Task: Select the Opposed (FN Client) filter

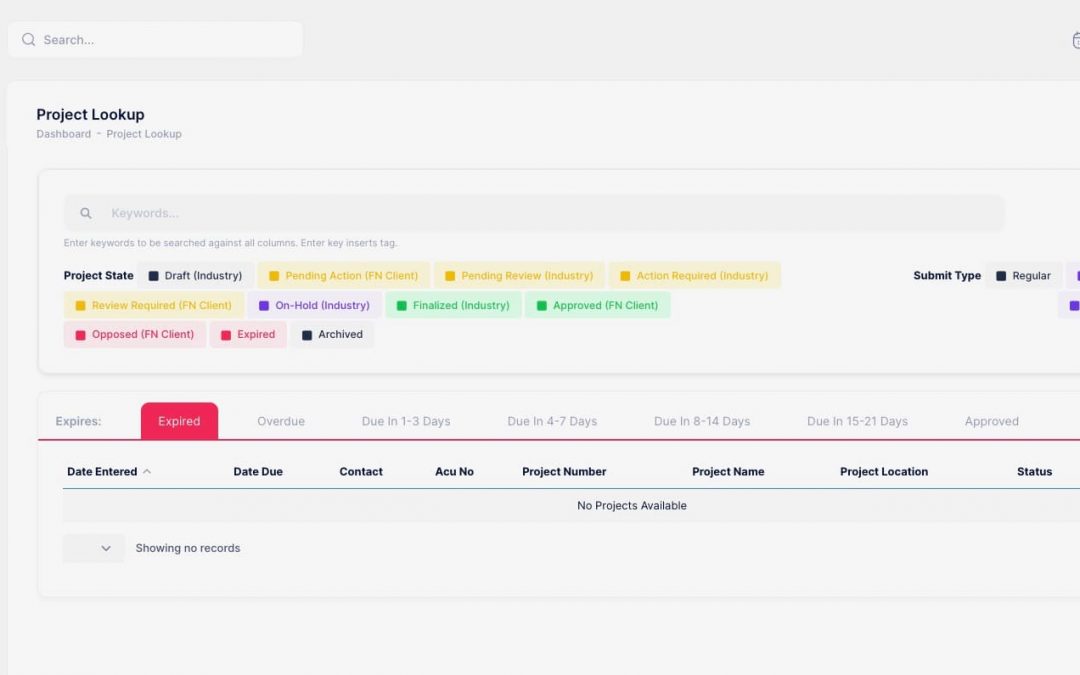Action: [134, 335]
